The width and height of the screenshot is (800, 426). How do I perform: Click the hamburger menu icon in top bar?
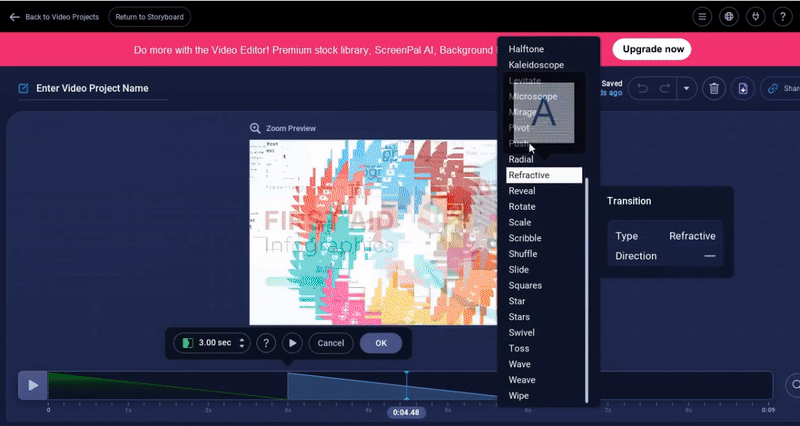704,17
